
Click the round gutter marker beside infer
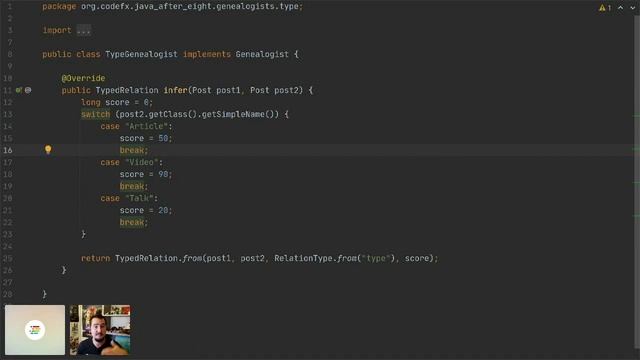[x=28, y=90]
